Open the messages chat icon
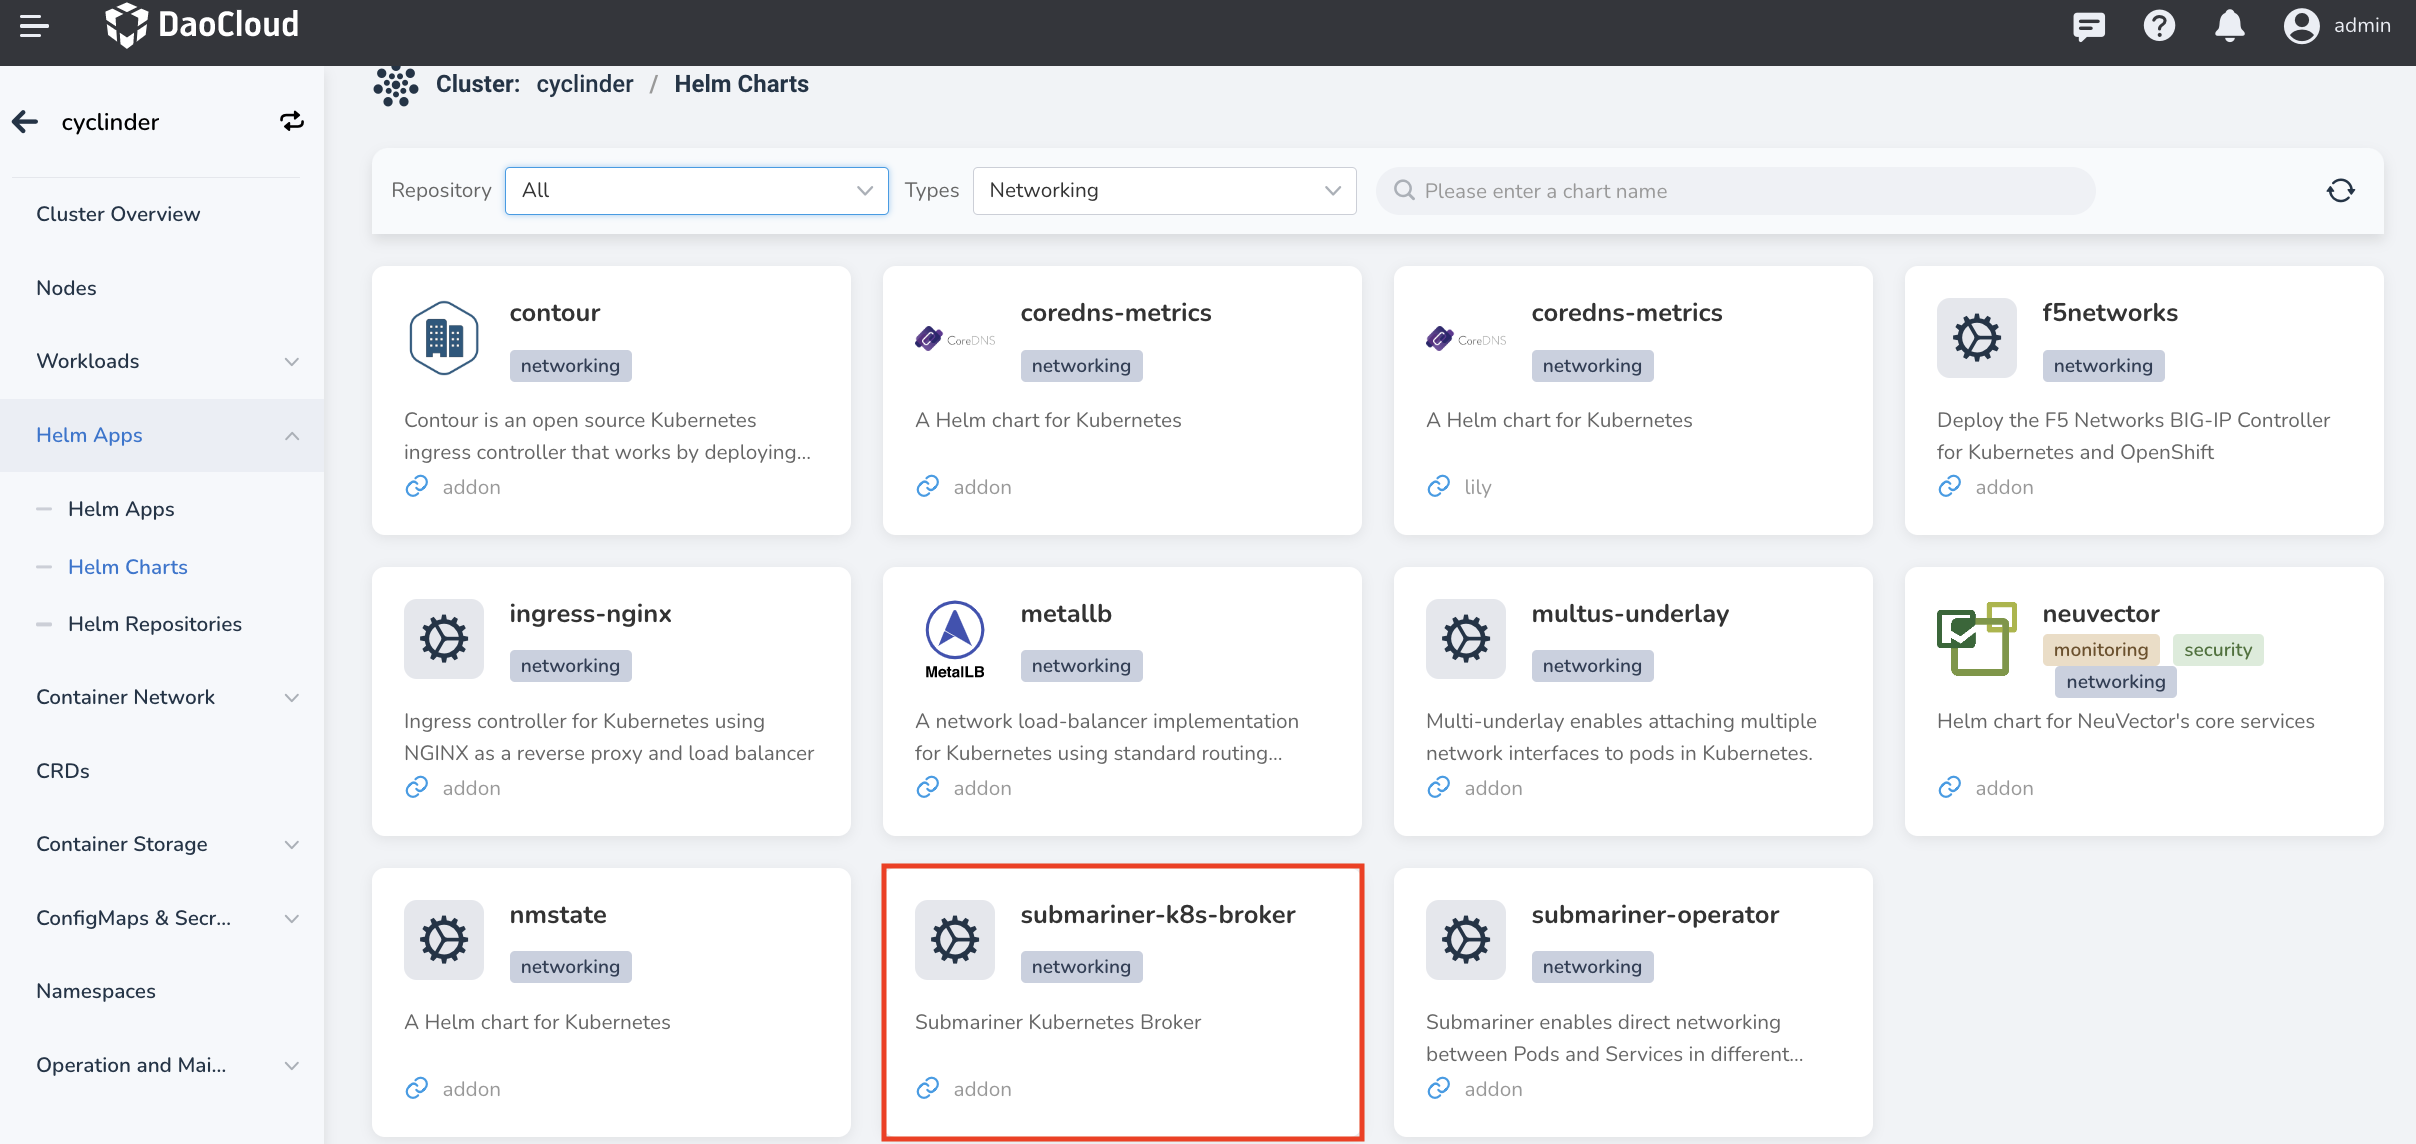The height and width of the screenshot is (1144, 2416). coord(2089,26)
